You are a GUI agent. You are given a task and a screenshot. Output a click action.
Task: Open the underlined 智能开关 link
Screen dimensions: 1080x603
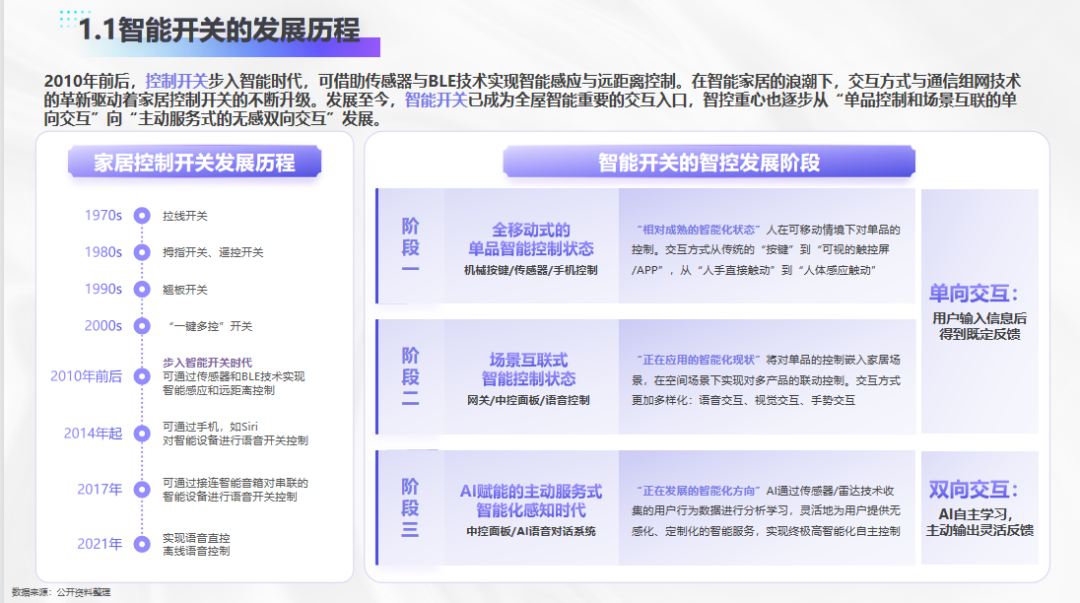[435, 100]
